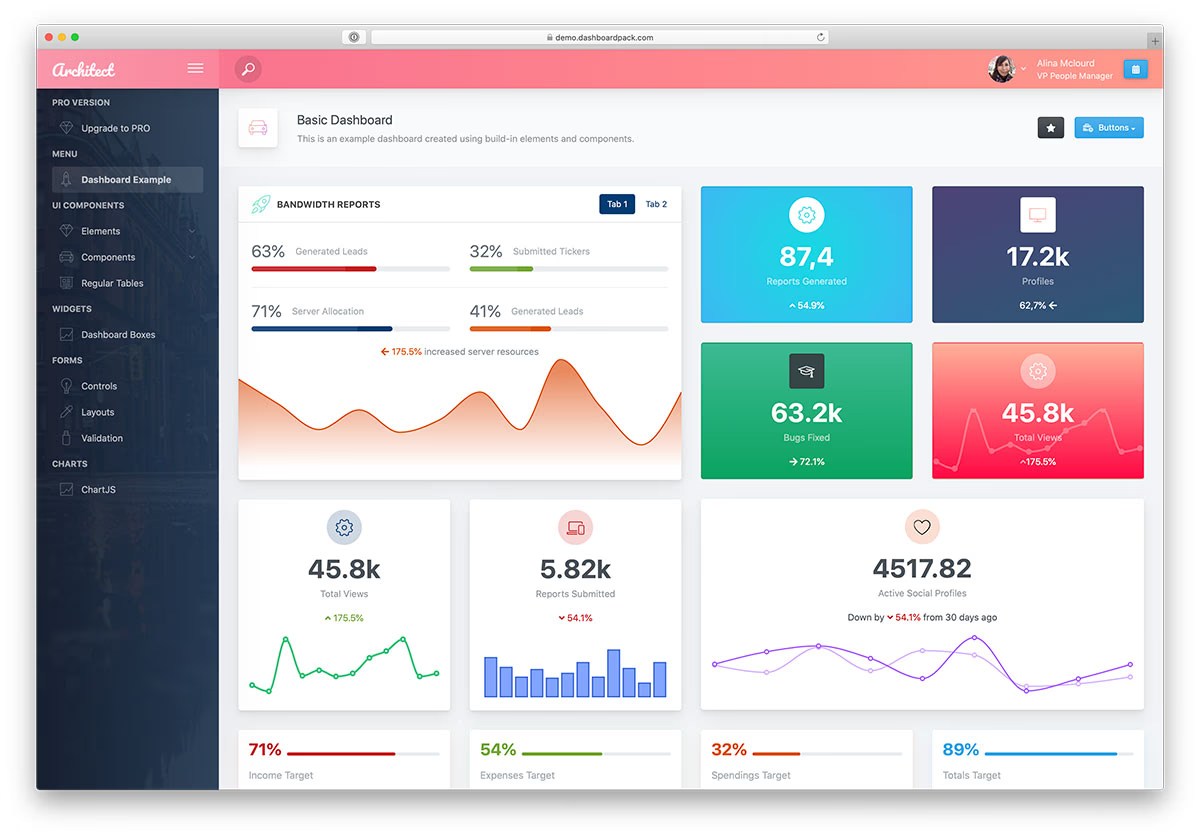Select the monitor icon on Profiles card
Screen dimensions: 1200x838
coord(1037,214)
